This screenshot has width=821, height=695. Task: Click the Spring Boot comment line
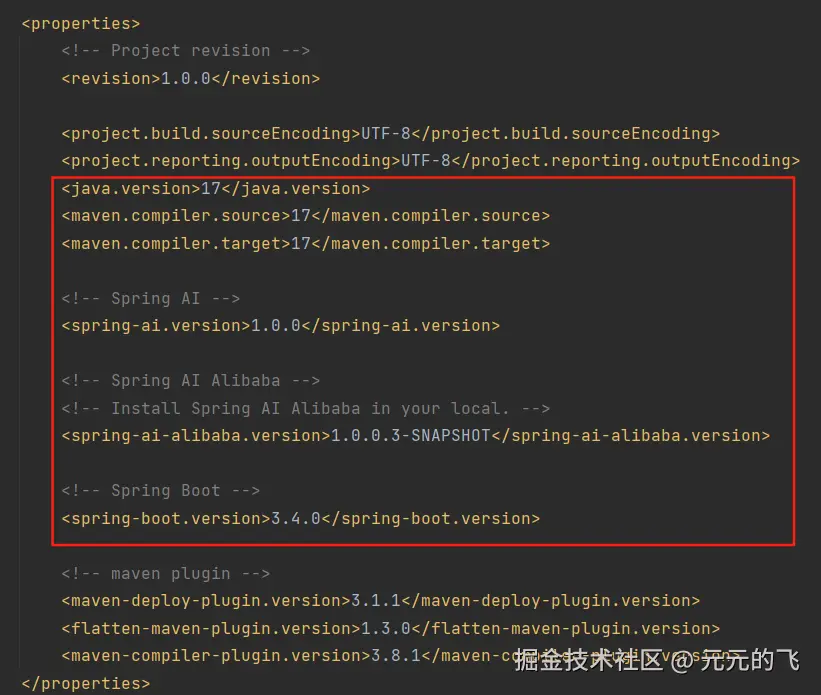pos(160,491)
